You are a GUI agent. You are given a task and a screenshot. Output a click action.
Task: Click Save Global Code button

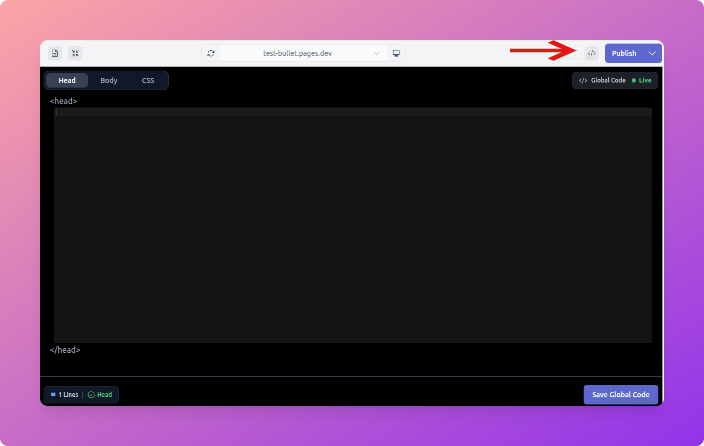[x=620, y=395]
